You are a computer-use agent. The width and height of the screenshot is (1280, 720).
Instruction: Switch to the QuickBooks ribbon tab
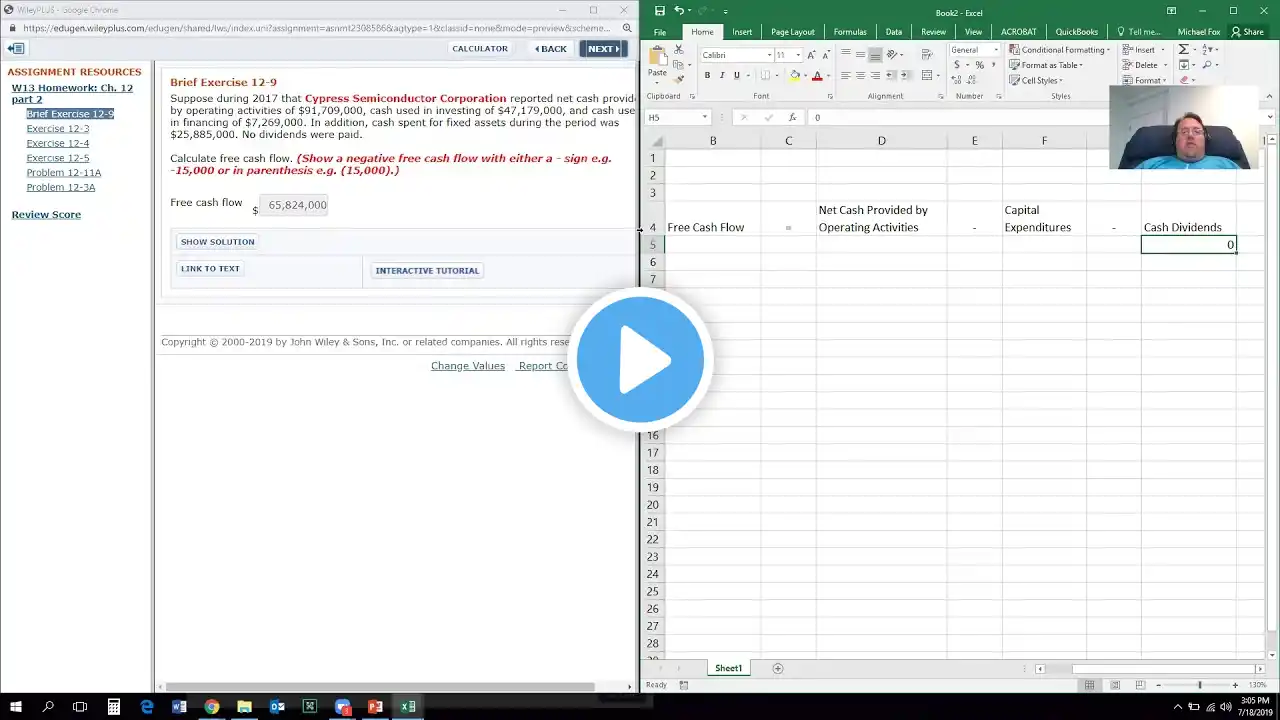(x=1076, y=32)
